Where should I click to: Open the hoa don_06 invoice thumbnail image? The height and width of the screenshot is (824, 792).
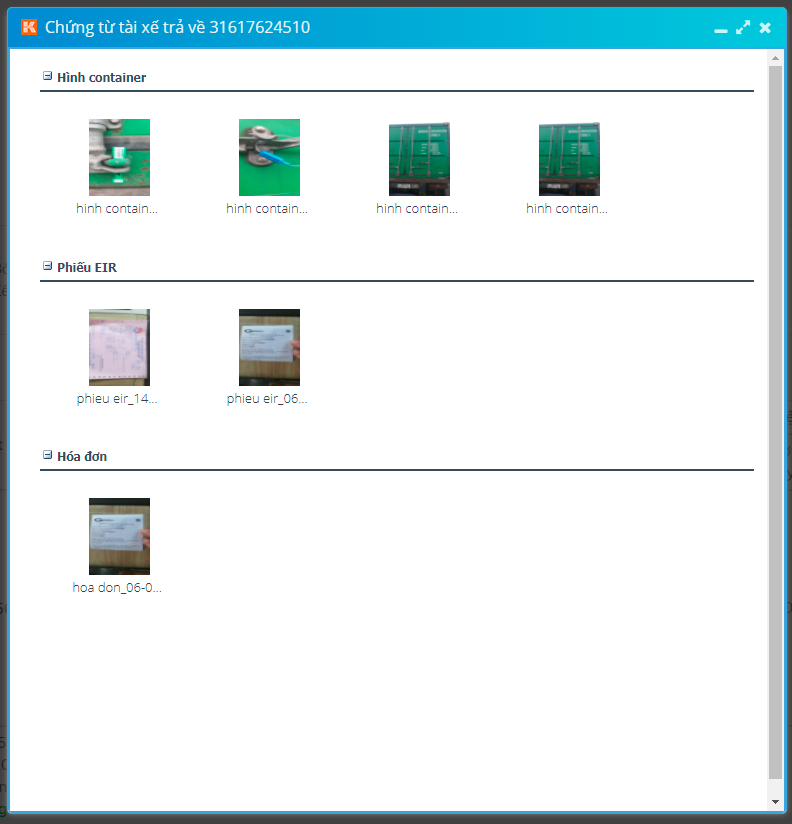[x=119, y=536]
